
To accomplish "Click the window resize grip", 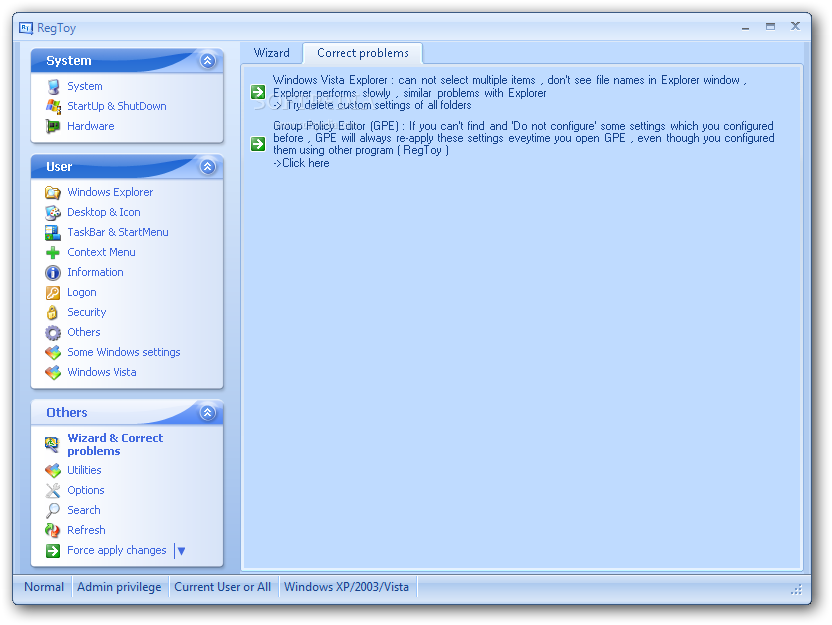I will pos(796,590).
